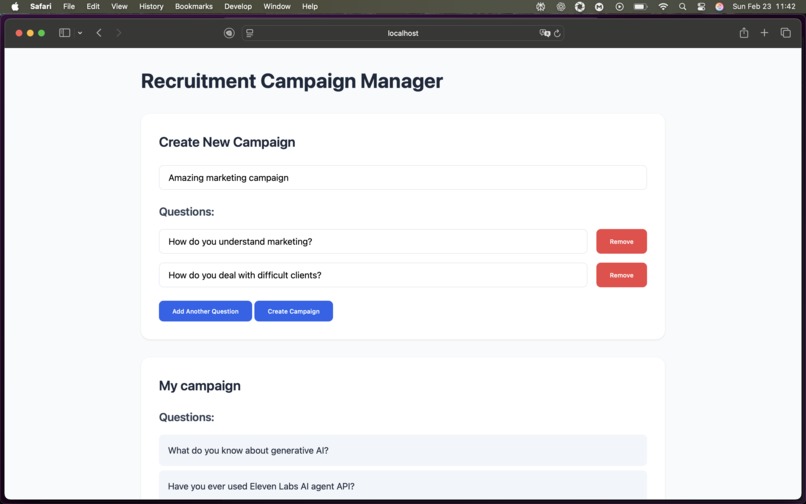Viewport: 806px width, 504px height.
Task: Open the View menu
Action: (x=119, y=7)
